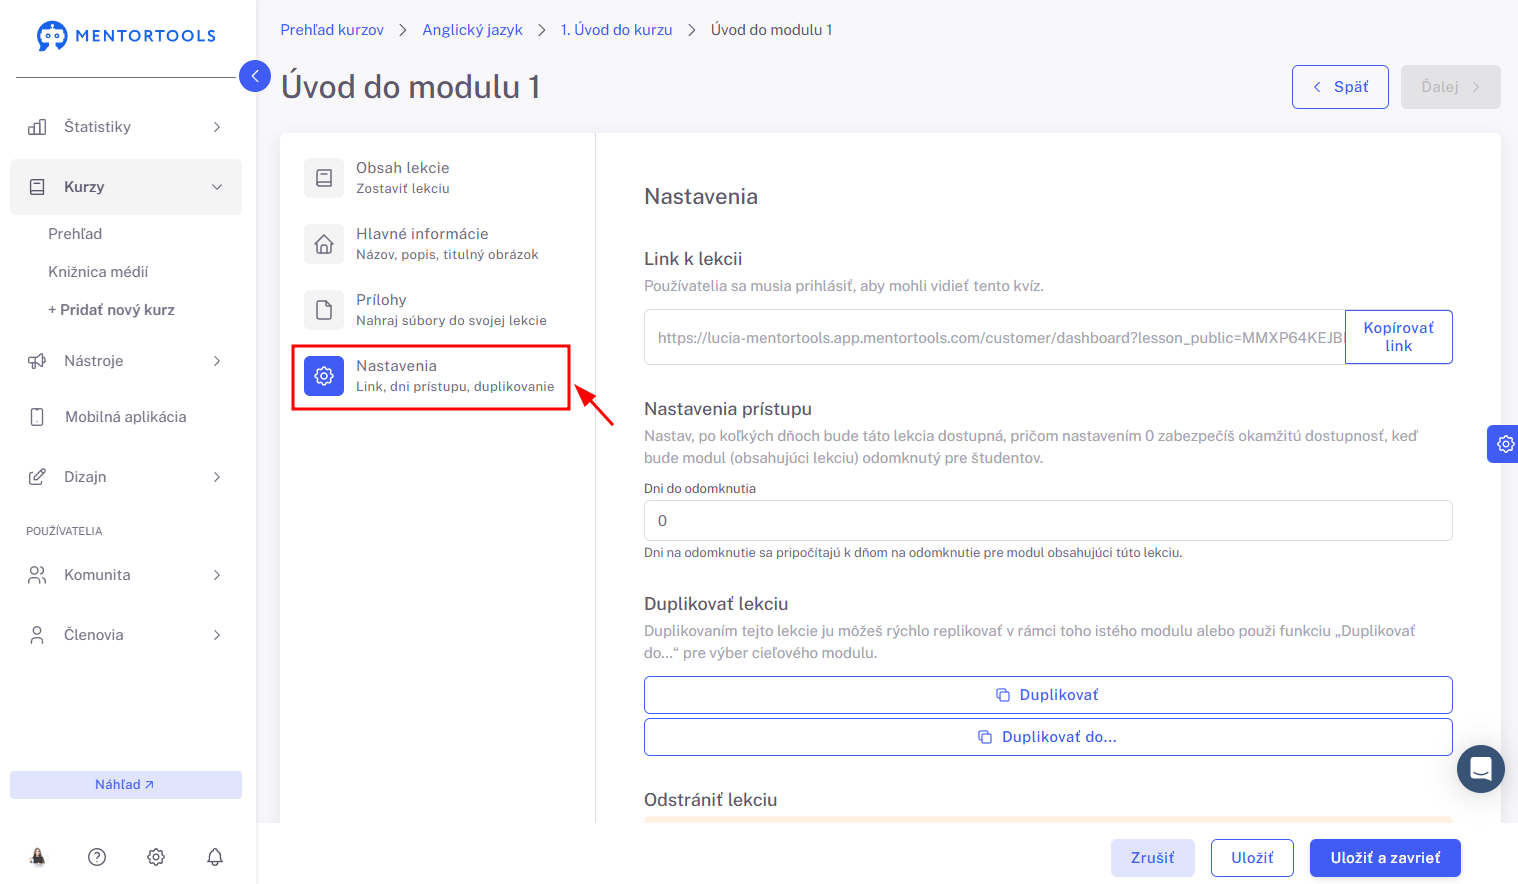Screen dimensions: 1518x884
Task: Click the blue floating gear icon at the right edge
Action: 1504,444
